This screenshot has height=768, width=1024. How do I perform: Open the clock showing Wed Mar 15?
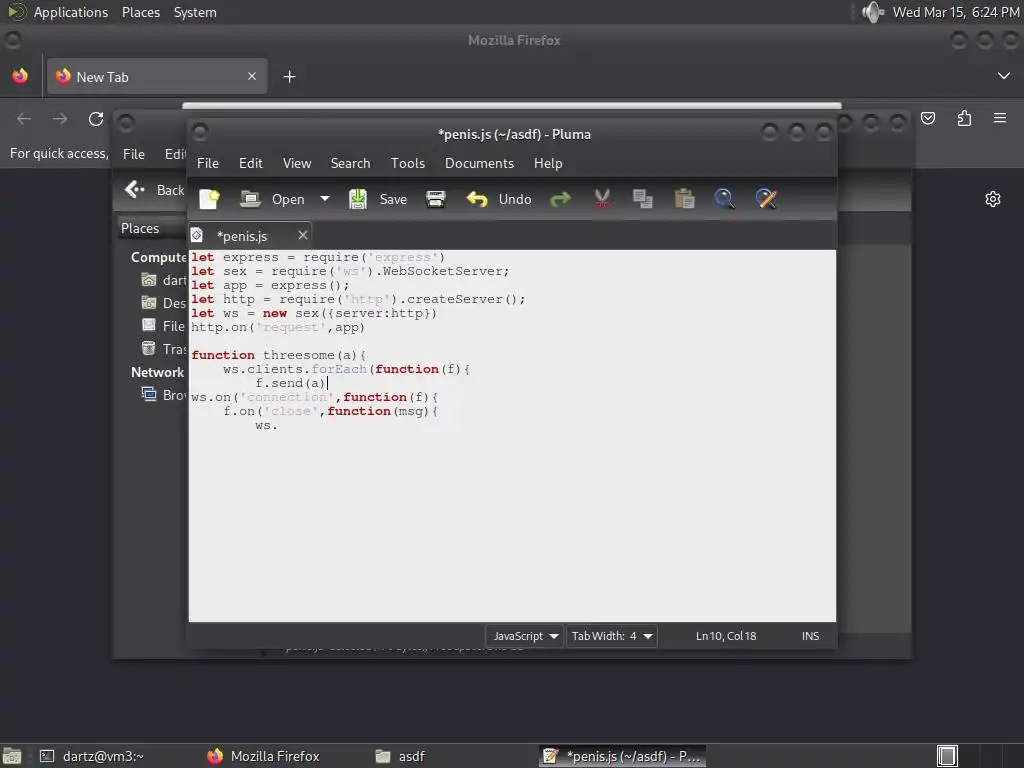(x=956, y=12)
